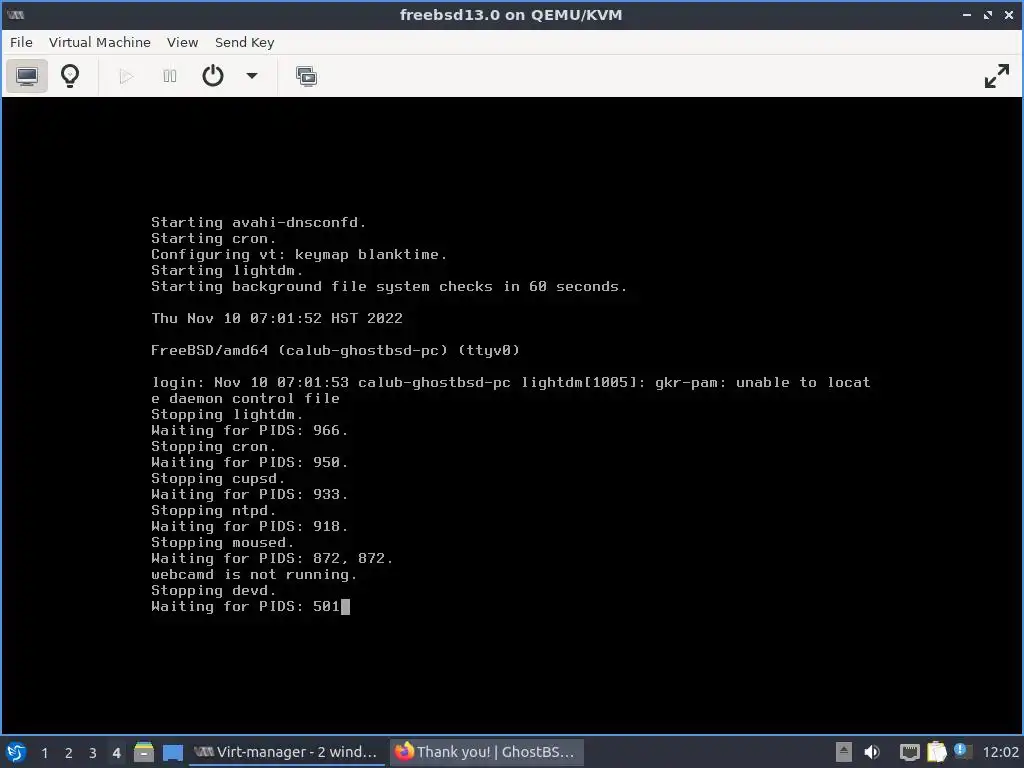Switch to workspace 1

pos(44,753)
